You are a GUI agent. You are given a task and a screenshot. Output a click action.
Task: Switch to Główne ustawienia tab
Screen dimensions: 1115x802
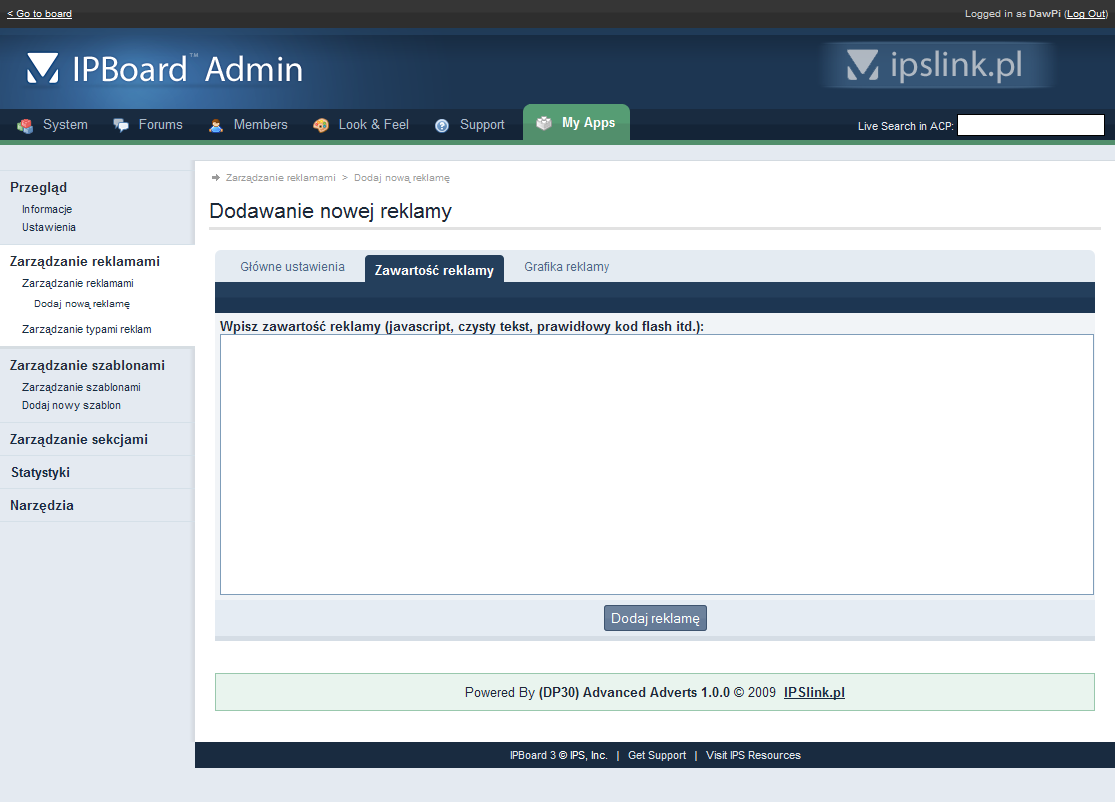292,267
